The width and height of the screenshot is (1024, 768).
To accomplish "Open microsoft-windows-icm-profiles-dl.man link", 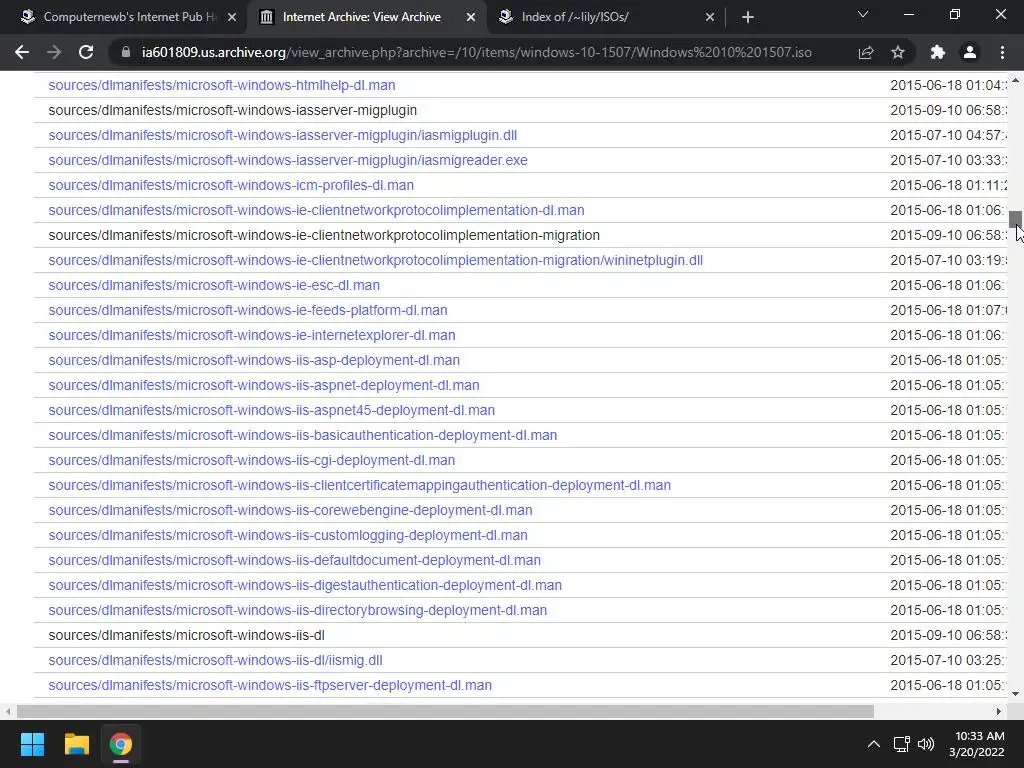I will (231, 185).
